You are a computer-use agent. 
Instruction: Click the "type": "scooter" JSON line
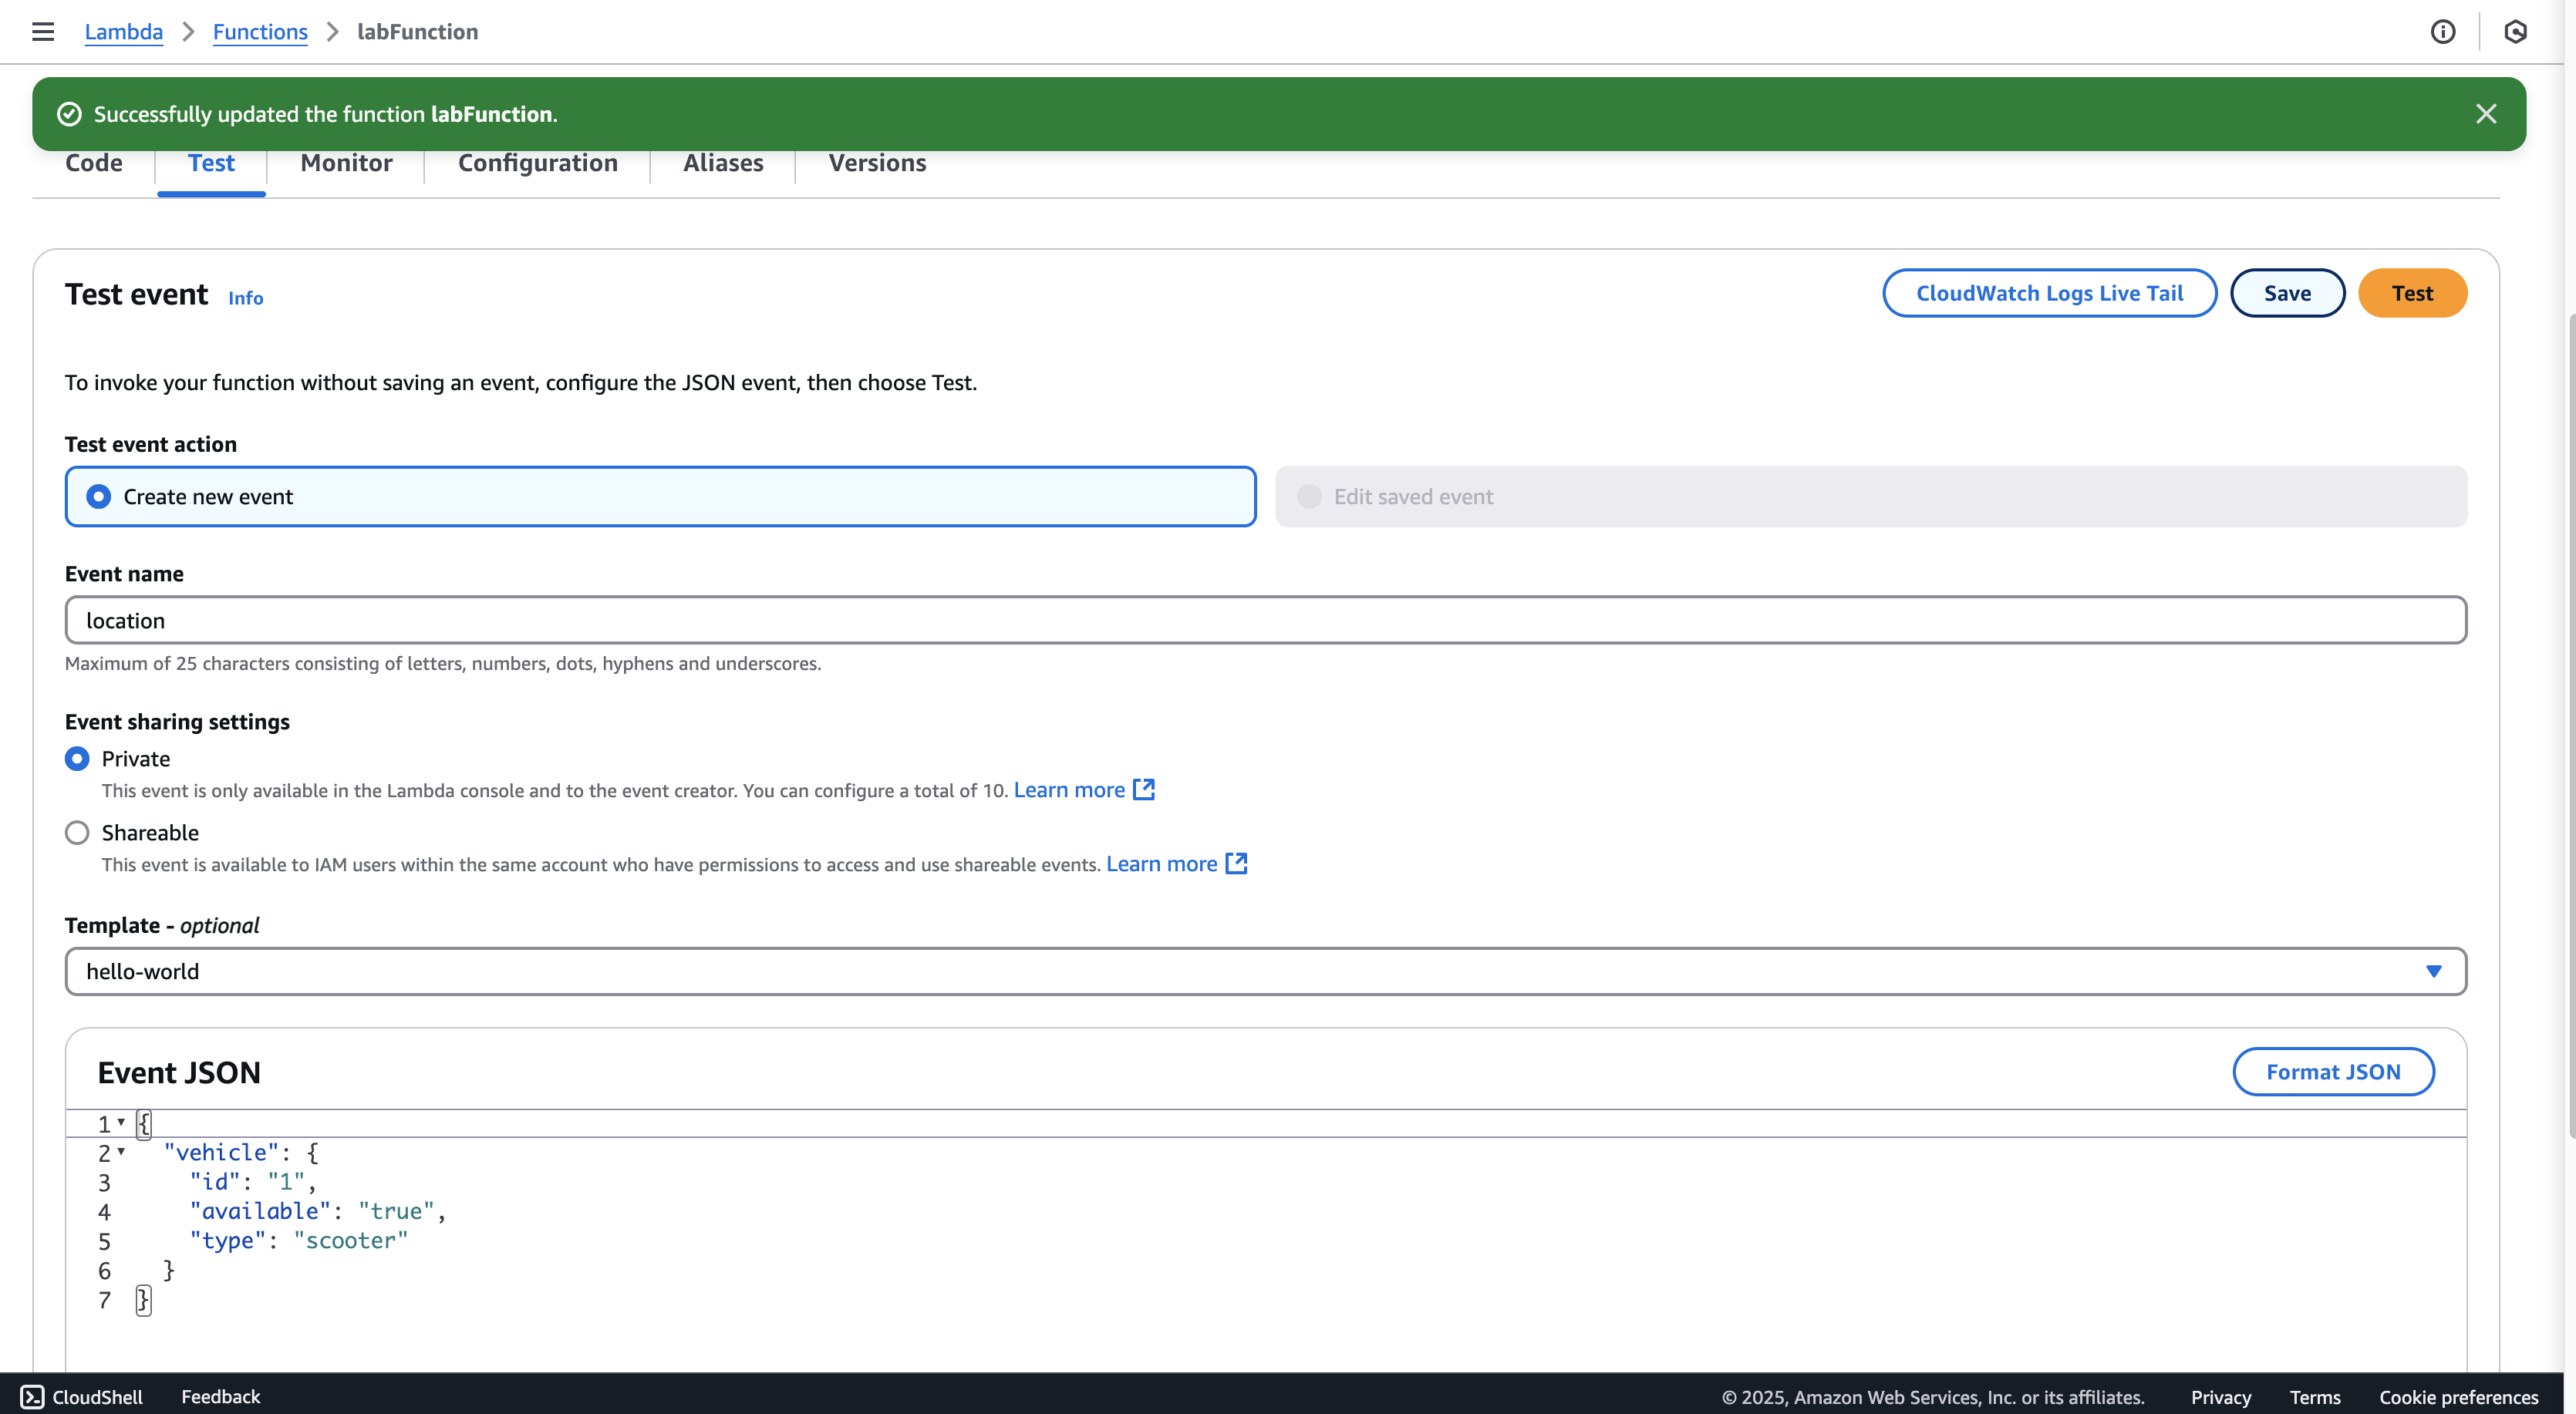(299, 1241)
